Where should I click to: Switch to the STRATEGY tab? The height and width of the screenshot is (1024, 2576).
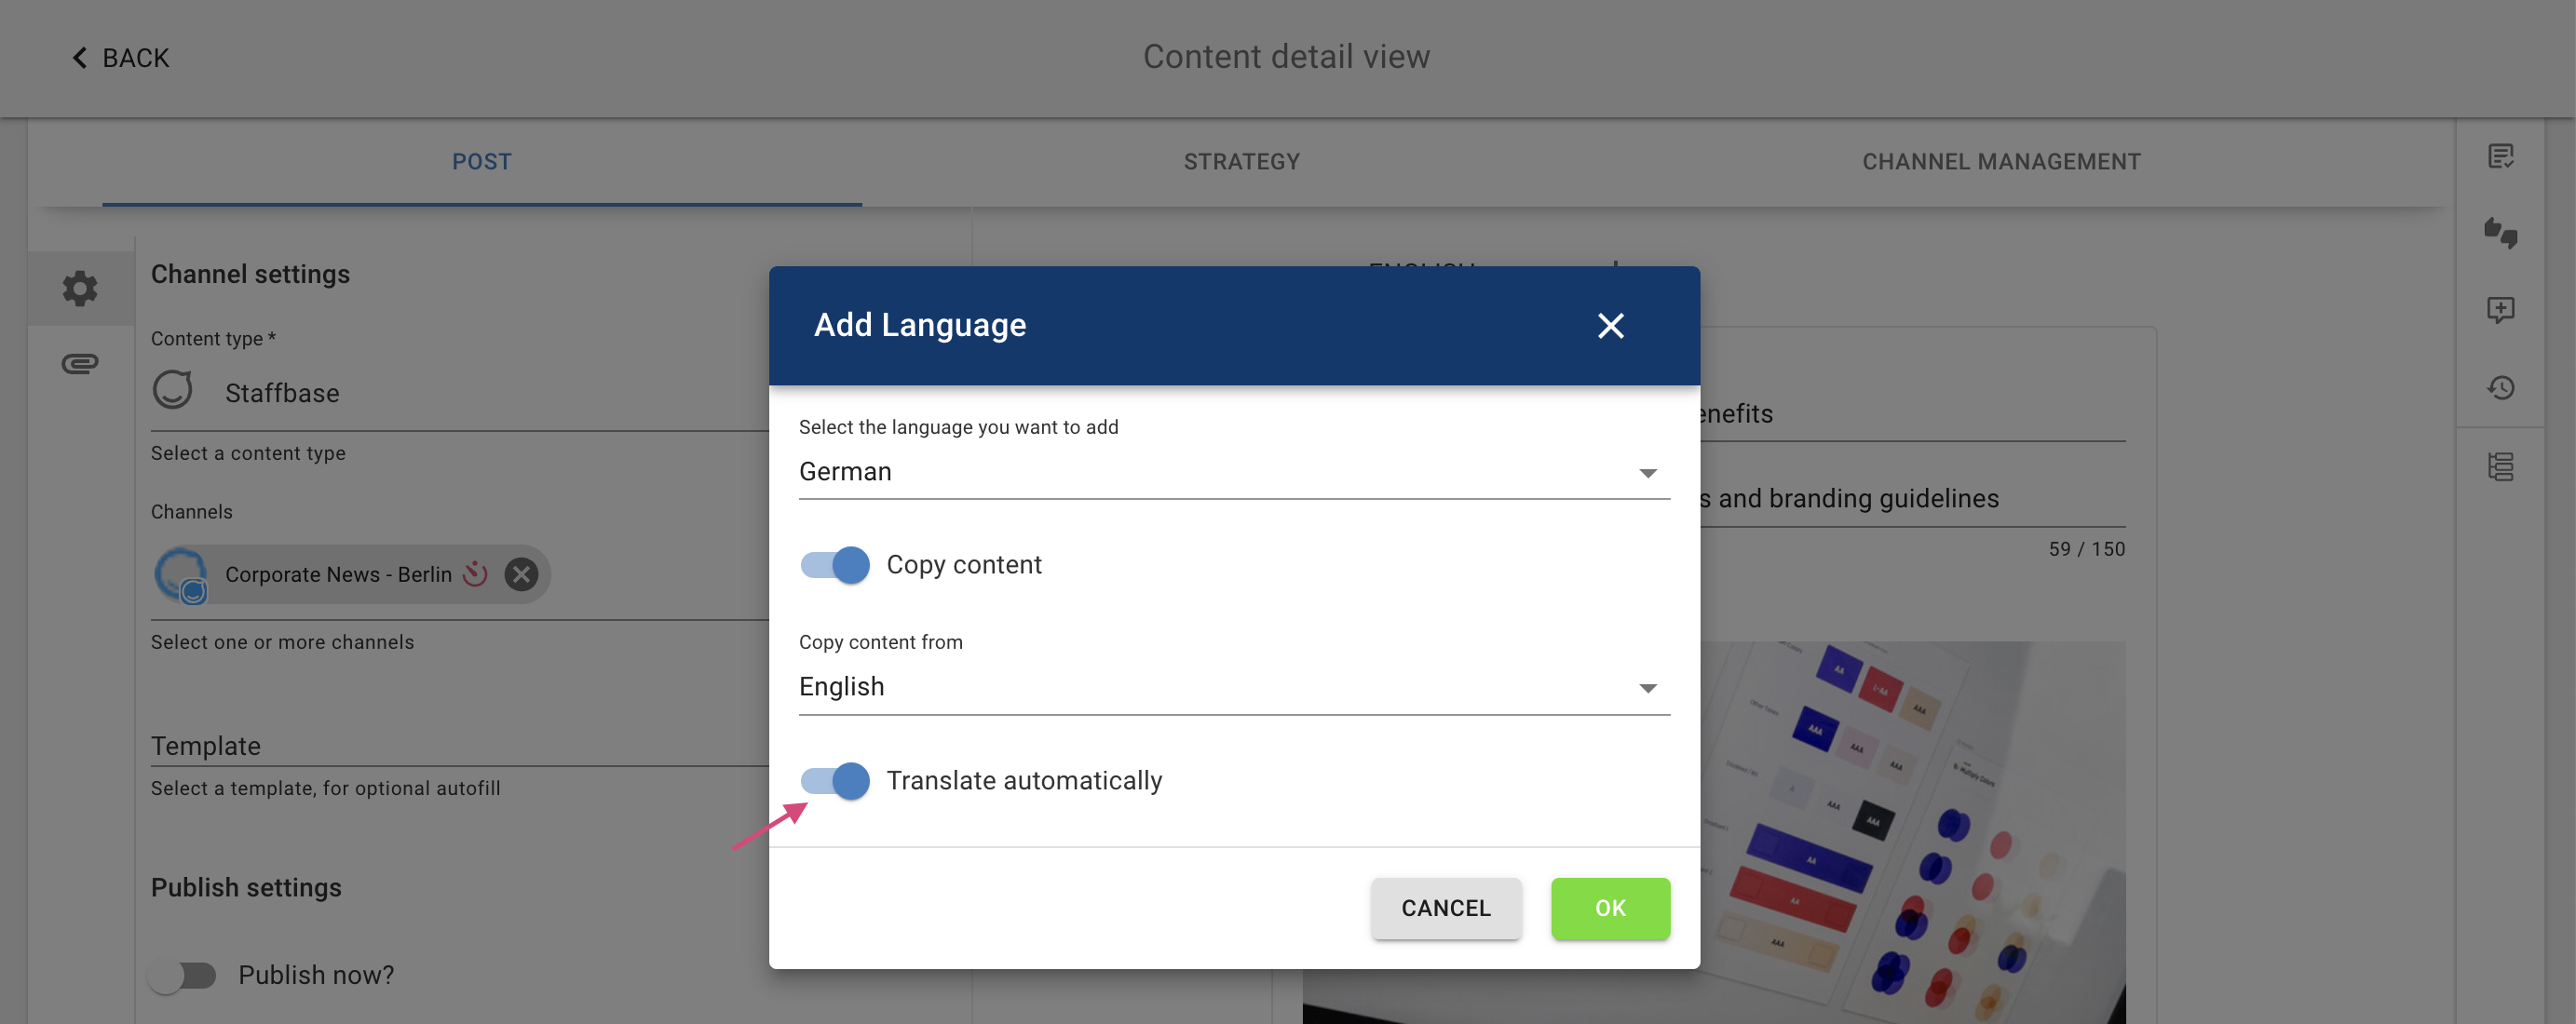(1241, 162)
